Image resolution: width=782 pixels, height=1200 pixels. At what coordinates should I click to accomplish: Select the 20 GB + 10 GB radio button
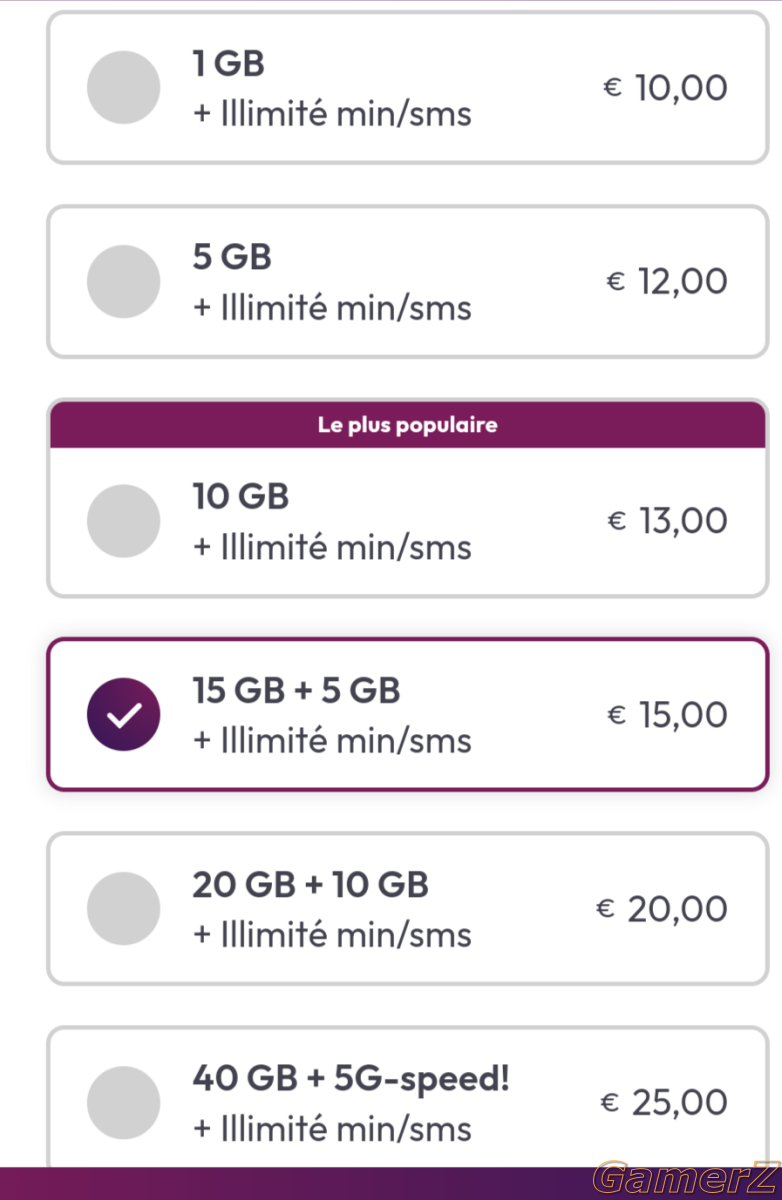[124, 909]
